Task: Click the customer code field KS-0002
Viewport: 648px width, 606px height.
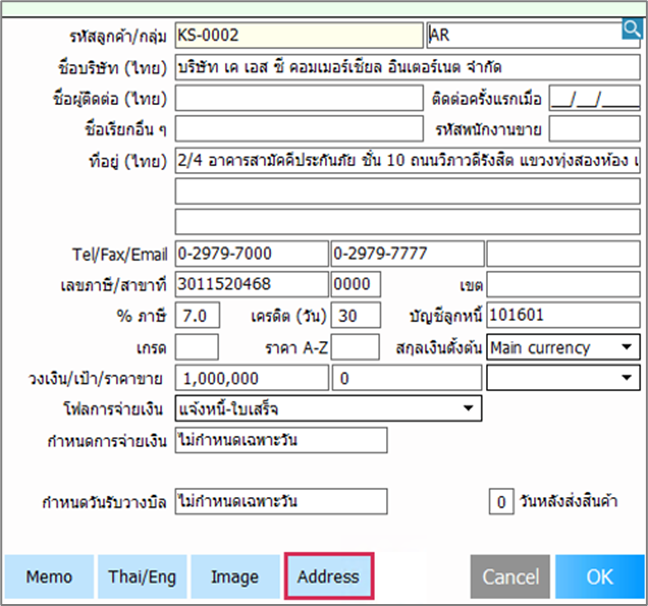Action: tap(299, 35)
